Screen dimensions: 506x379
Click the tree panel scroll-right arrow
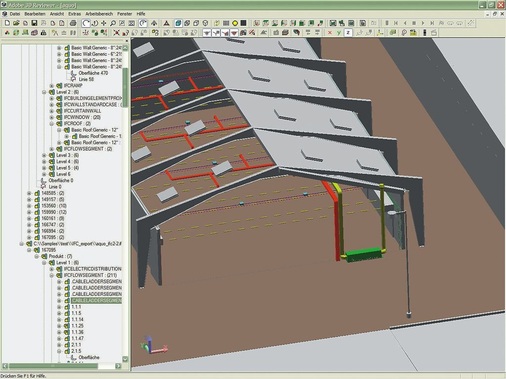point(118,366)
